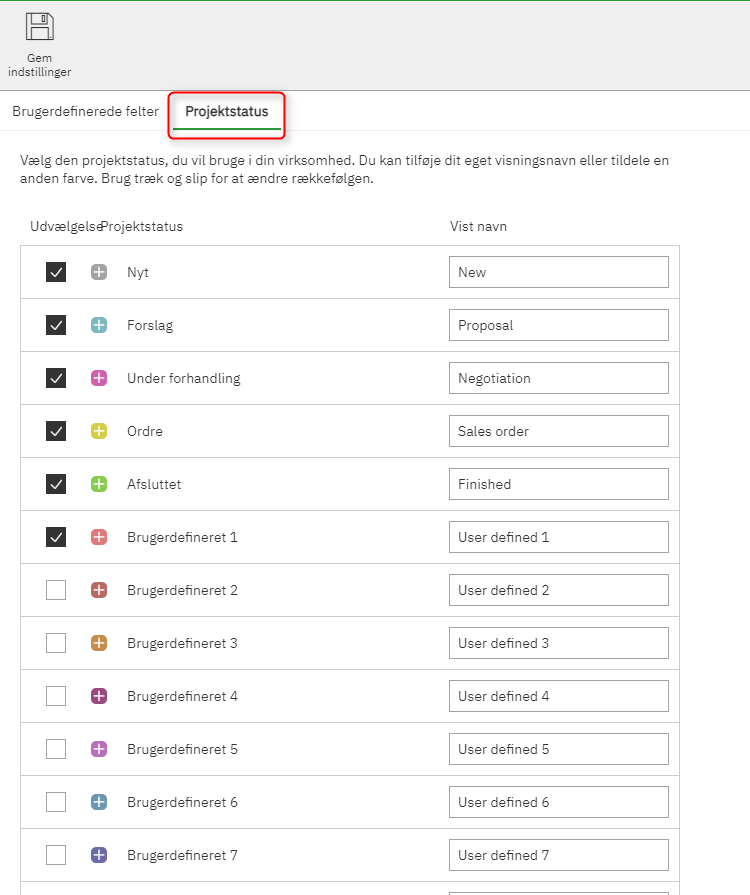Focus the Sales order name field
750x895 pixels.
[558, 431]
